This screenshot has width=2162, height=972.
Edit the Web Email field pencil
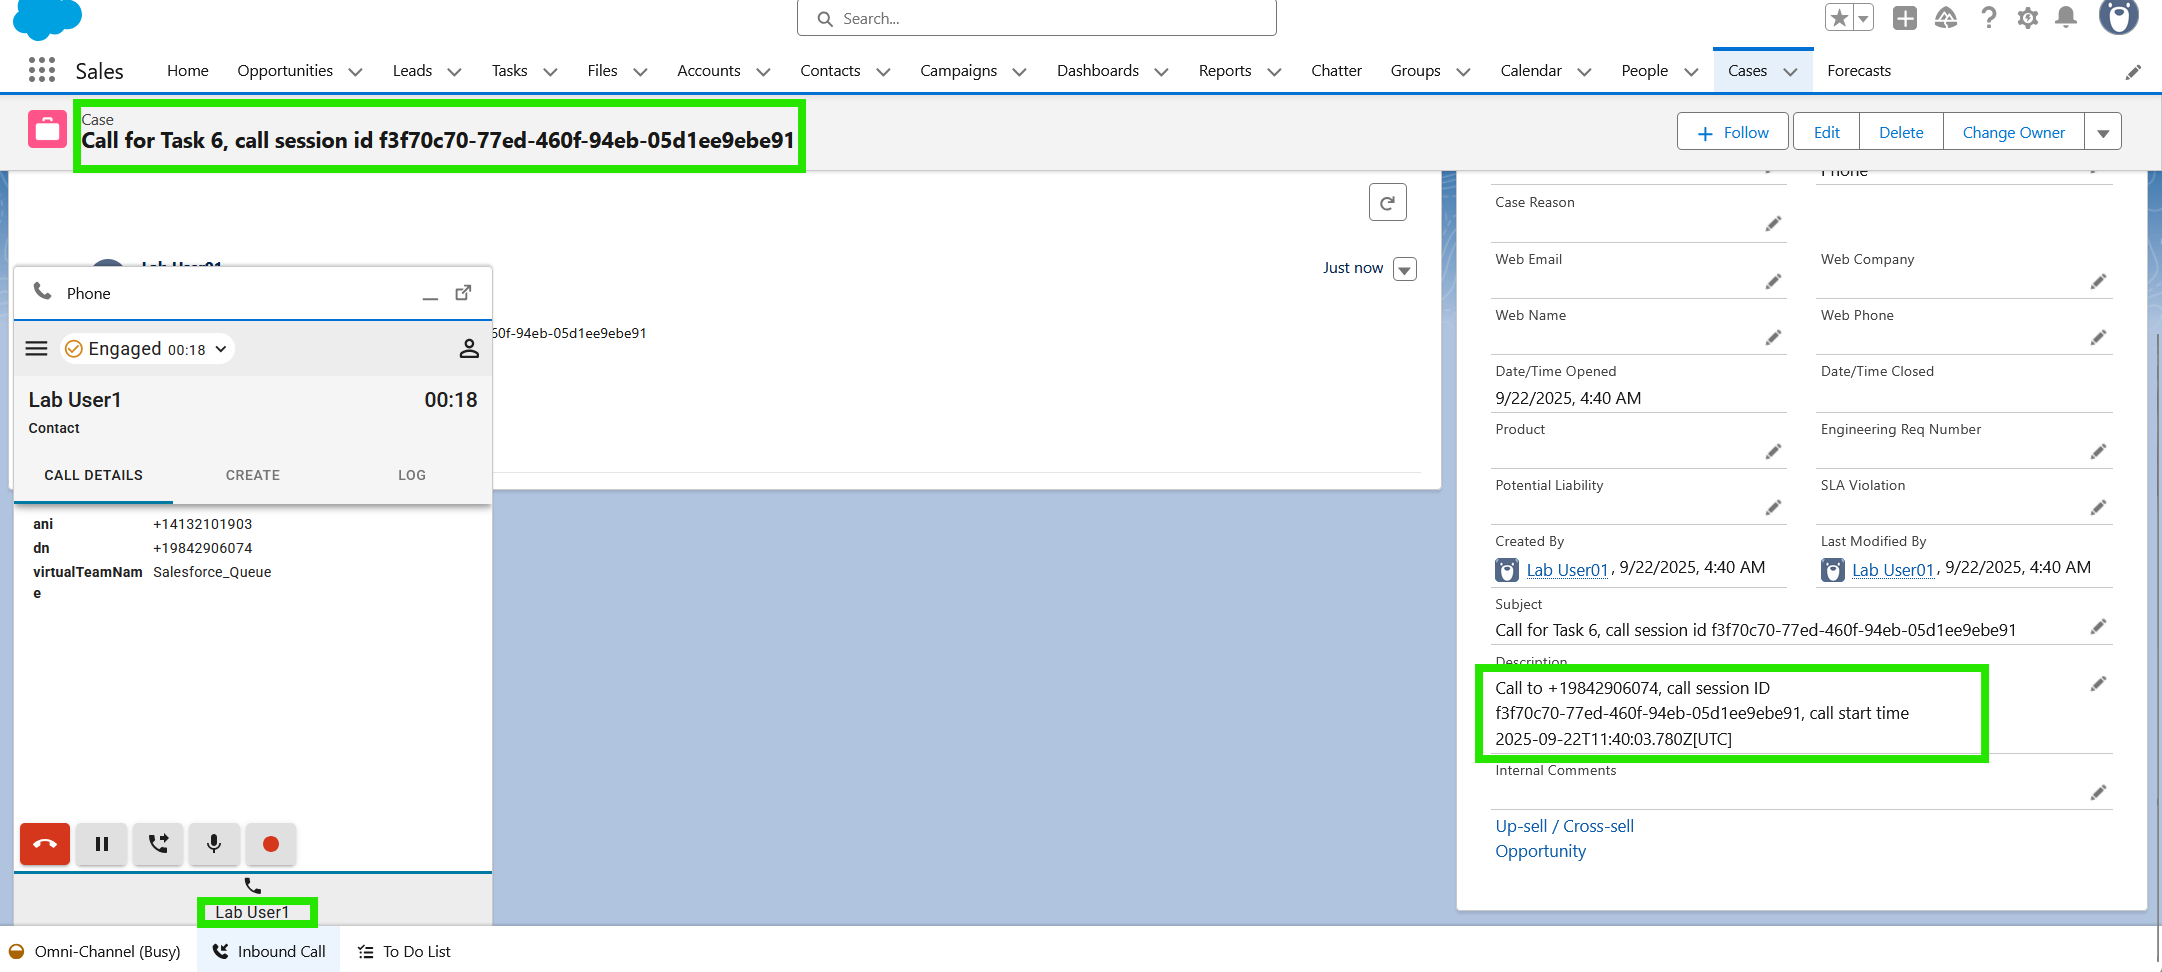tap(1773, 282)
